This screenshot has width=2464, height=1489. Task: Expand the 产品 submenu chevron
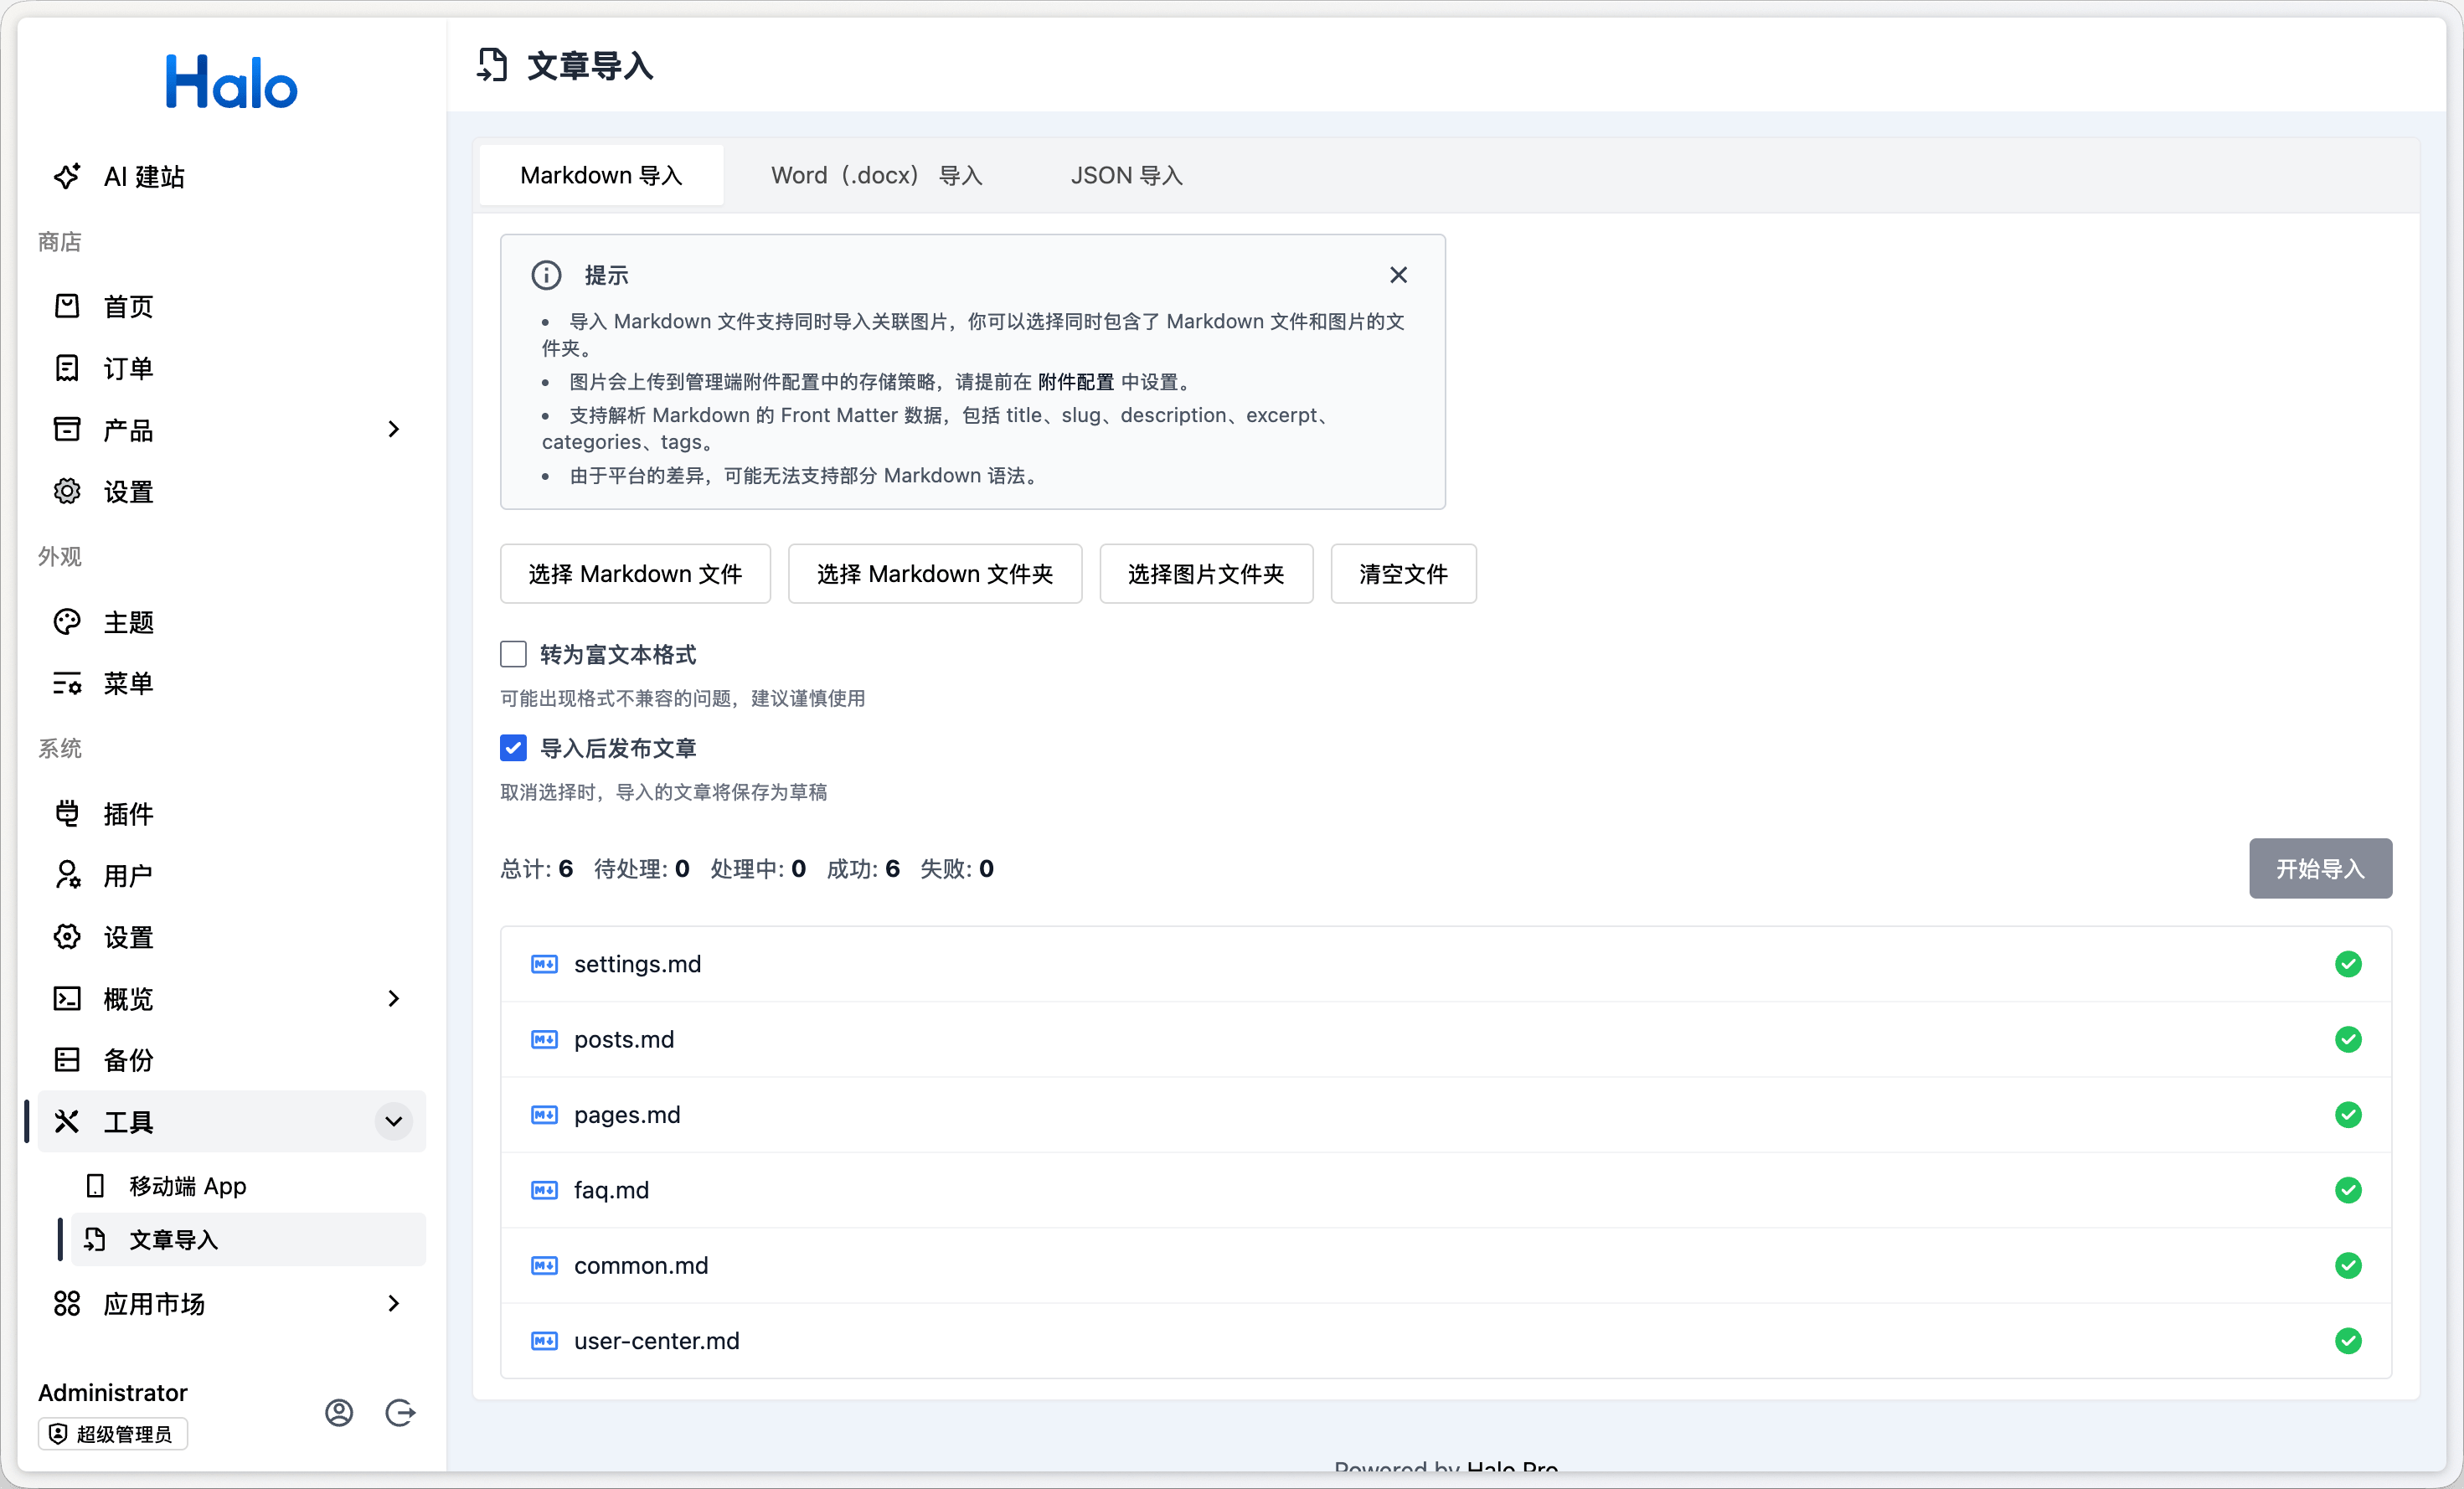coord(393,429)
